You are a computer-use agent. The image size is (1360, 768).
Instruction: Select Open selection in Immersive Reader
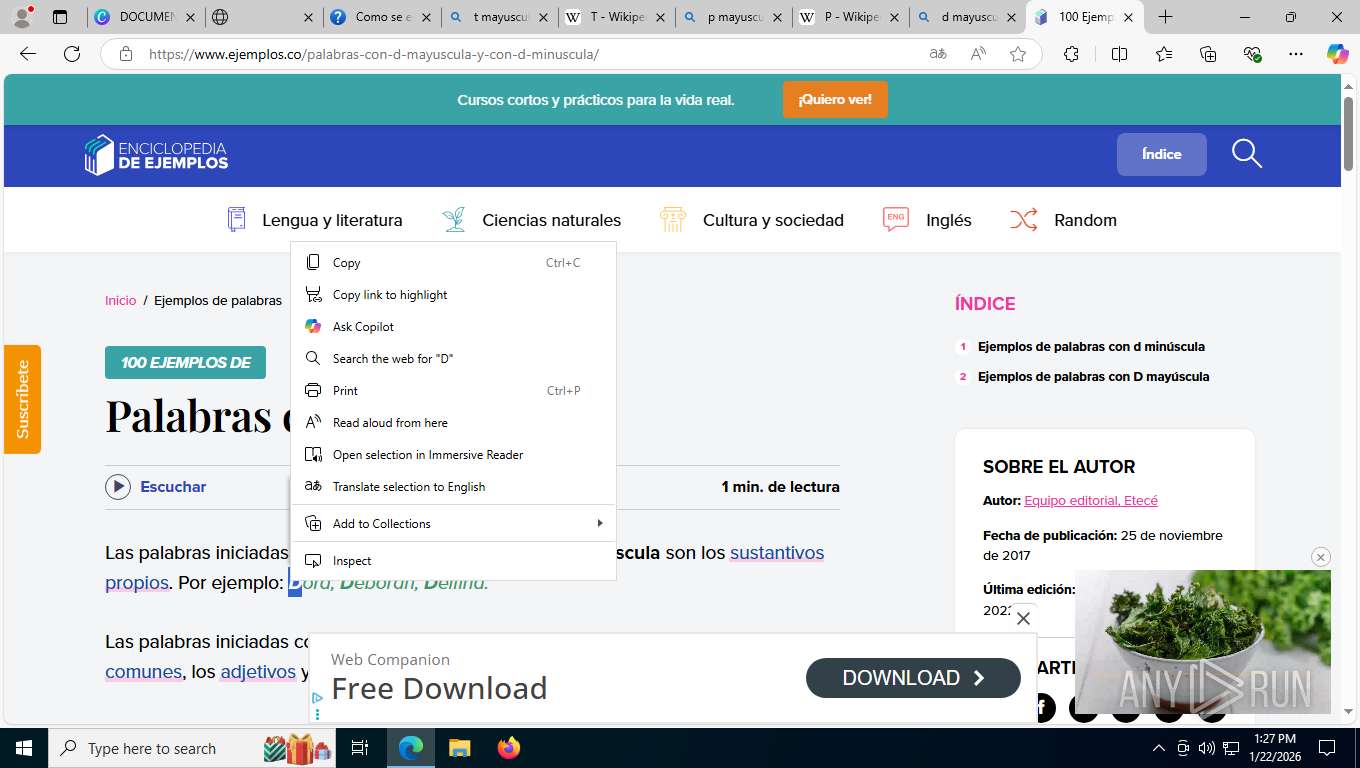click(x=453, y=455)
